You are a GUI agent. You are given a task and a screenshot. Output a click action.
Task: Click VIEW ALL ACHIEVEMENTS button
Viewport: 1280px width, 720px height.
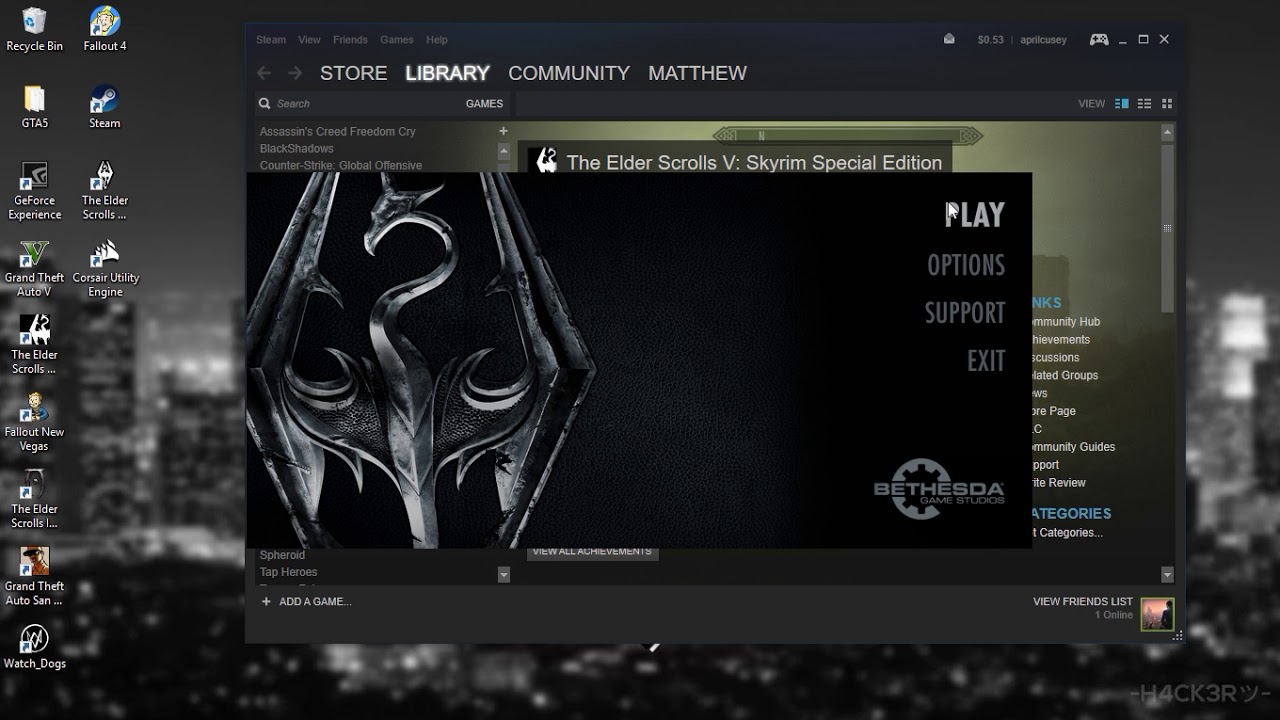(592, 553)
